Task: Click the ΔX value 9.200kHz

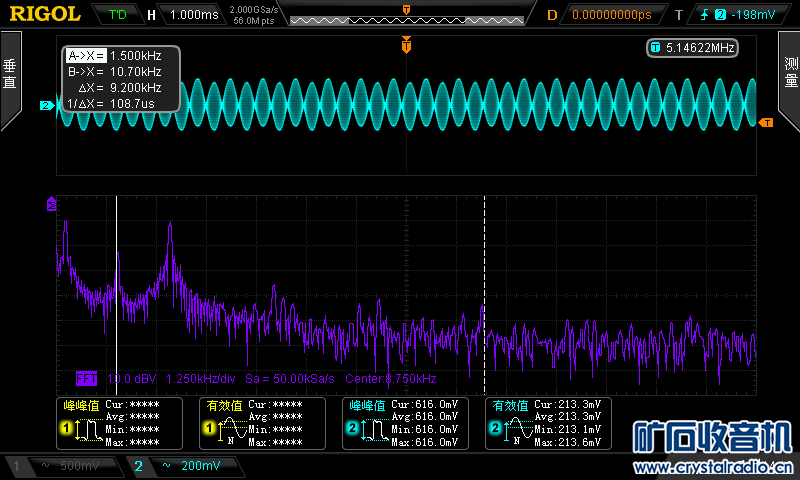Action: tap(135, 87)
